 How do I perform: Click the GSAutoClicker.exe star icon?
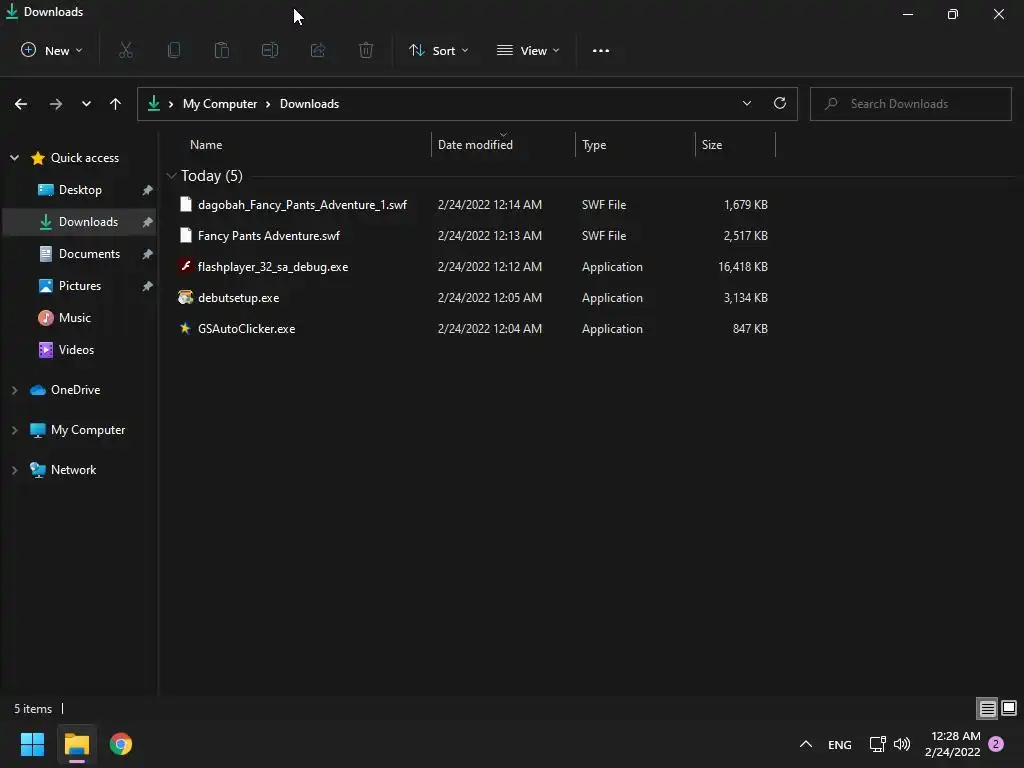[185, 328]
